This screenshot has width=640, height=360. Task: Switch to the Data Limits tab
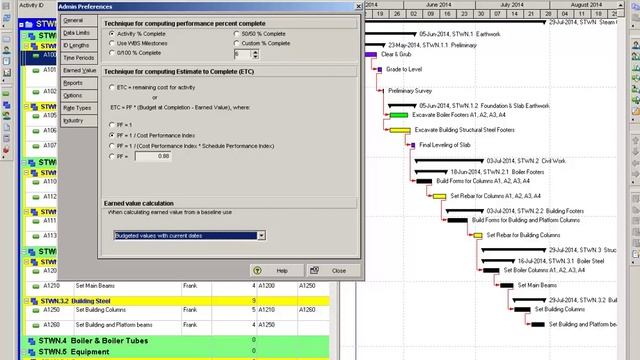[x=79, y=33]
